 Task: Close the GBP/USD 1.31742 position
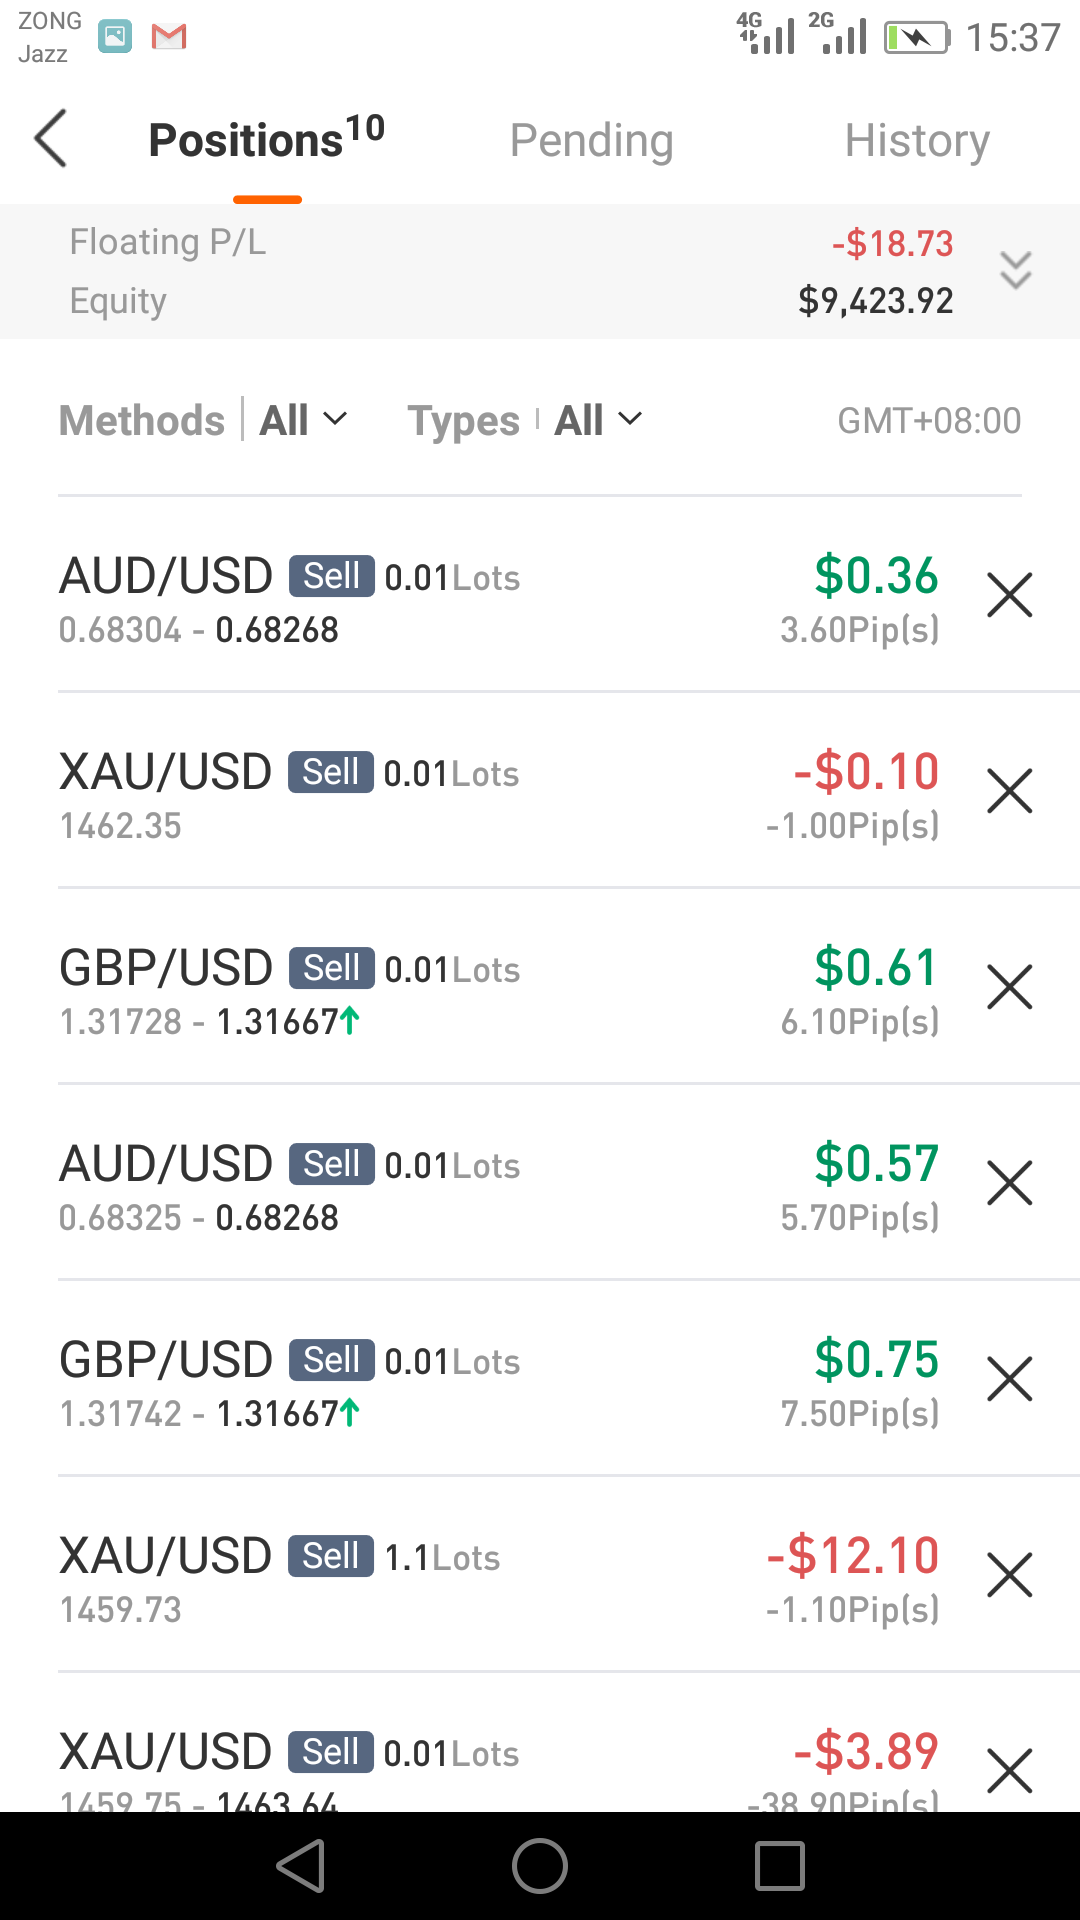click(x=1009, y=1379)
